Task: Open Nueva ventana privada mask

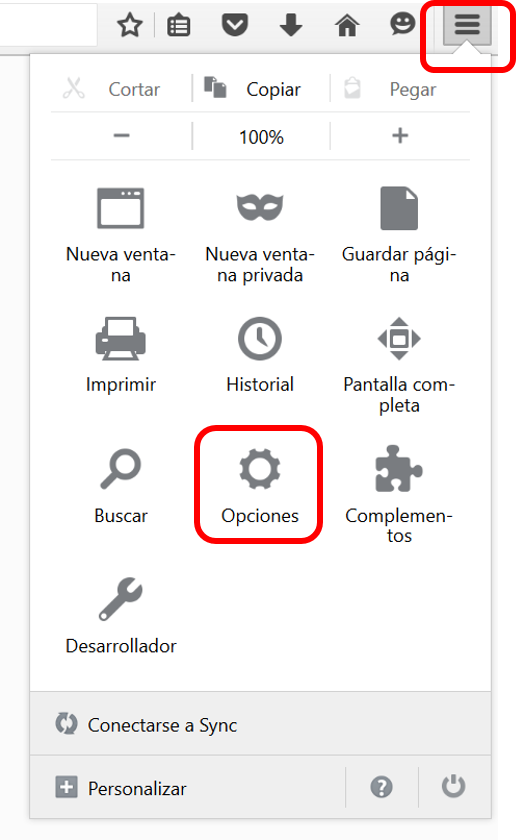Action: coord(260,237)
